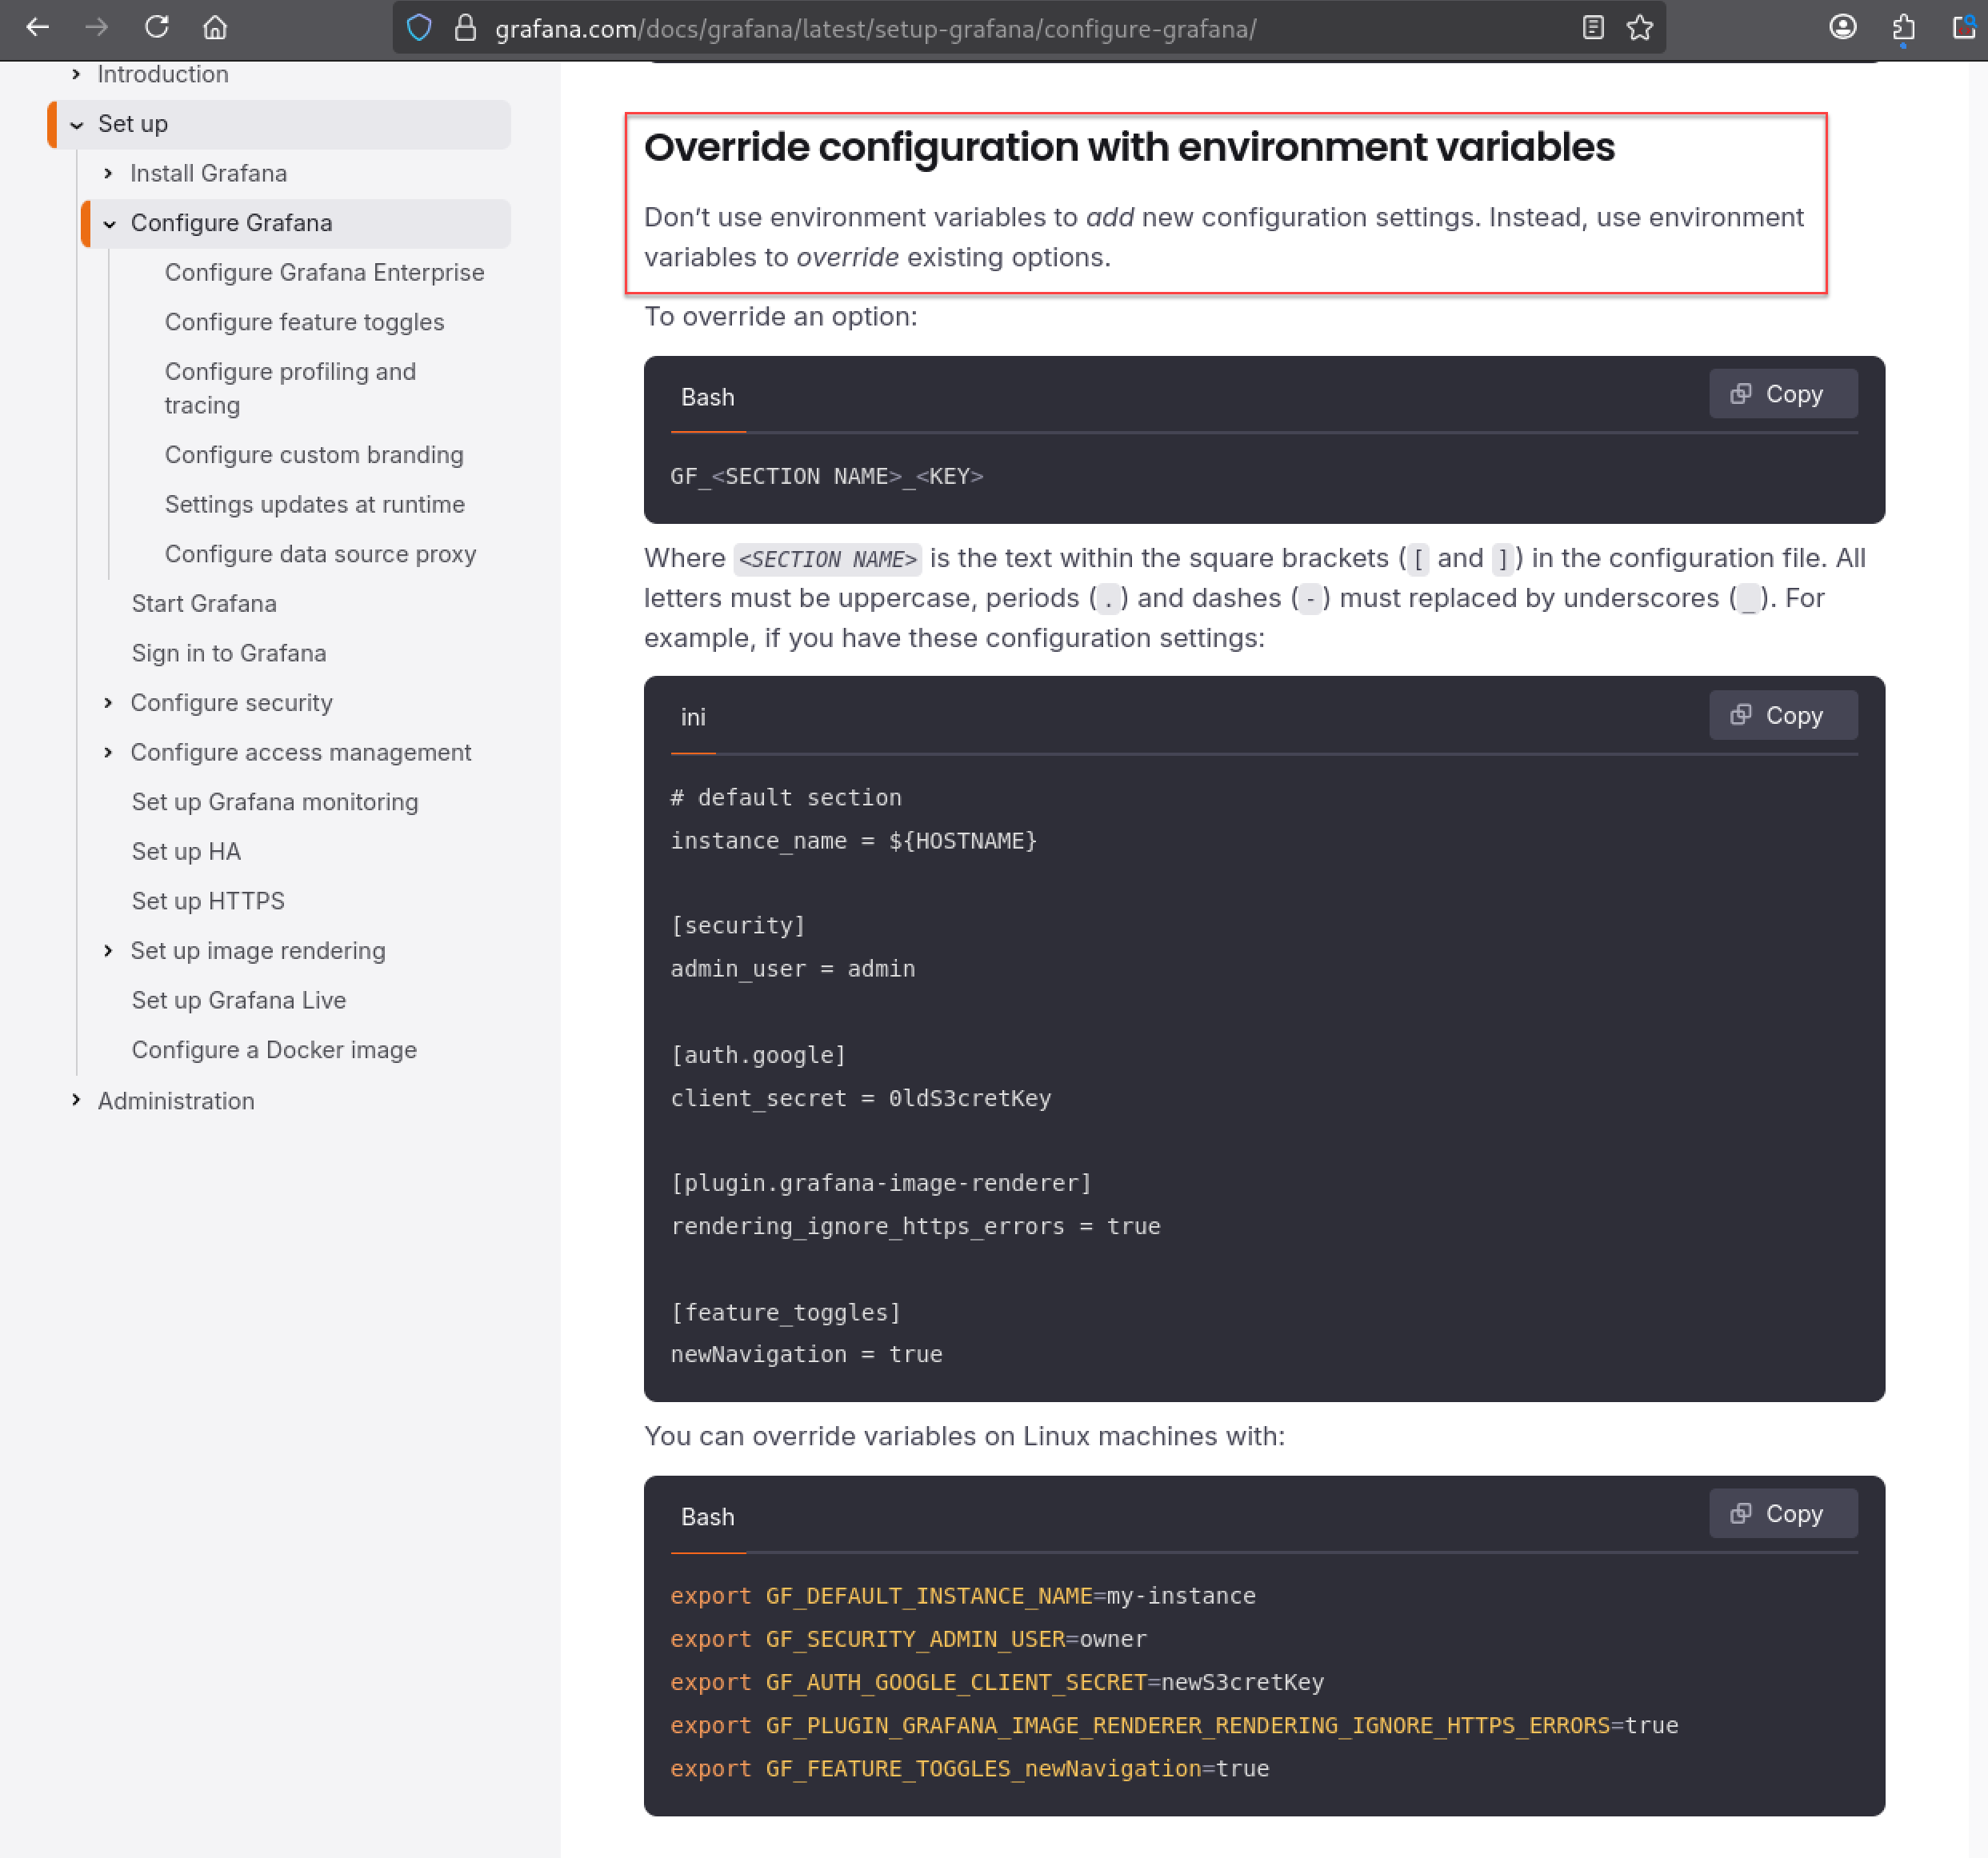Collapse the Configure Grafana chevron
The width and height of the screenshot is (1988, 1858).
tap(109, 224)
